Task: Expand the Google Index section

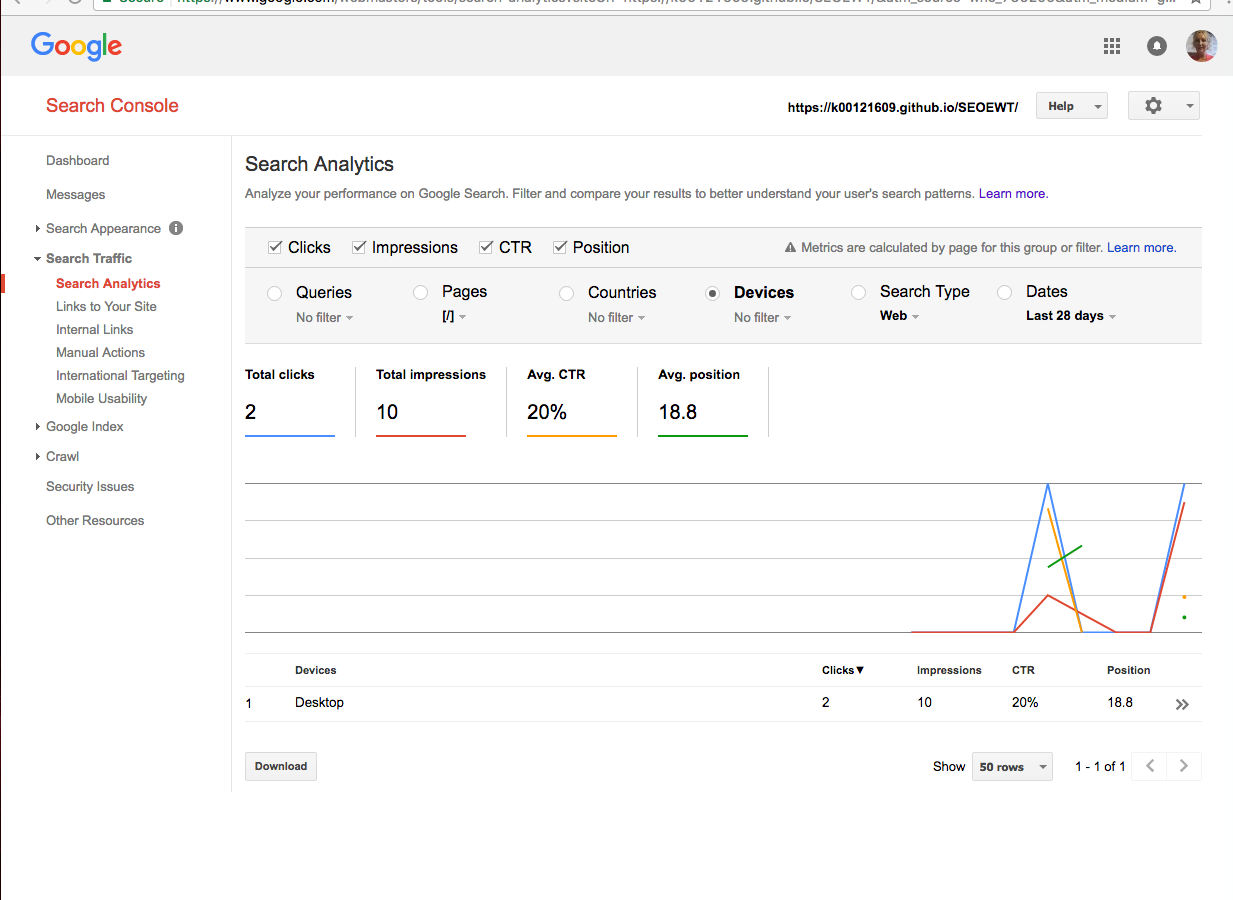Action: (x=38, y=427)
